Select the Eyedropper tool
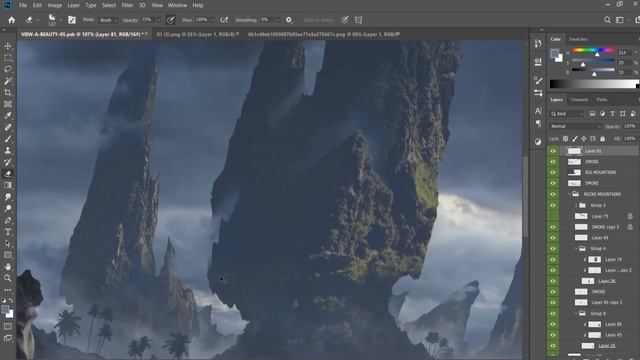 8,116
